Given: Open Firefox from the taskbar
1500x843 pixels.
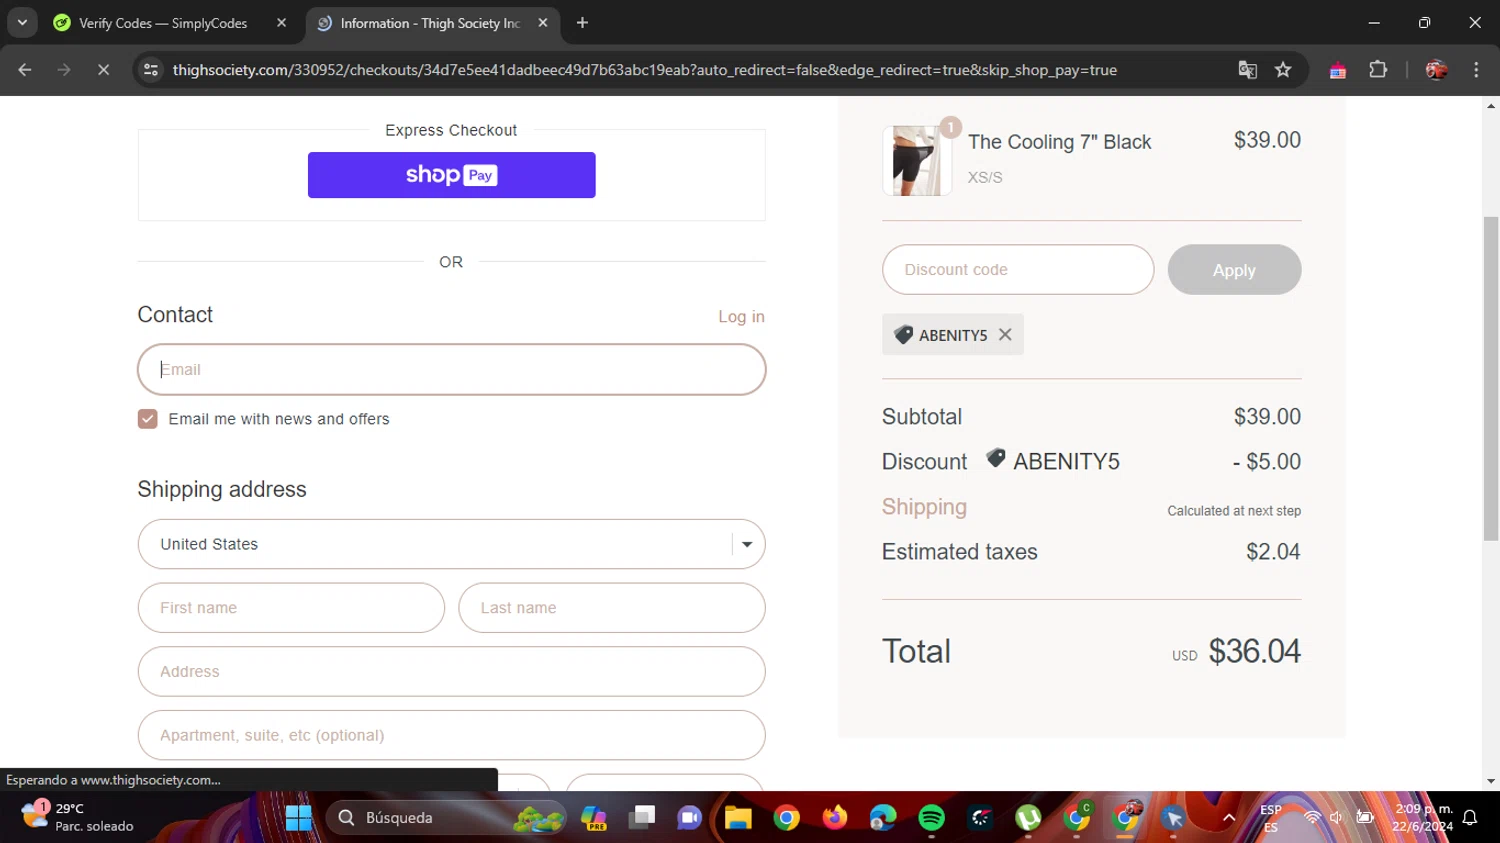Looking at the screenshot, I should [834, 818].
